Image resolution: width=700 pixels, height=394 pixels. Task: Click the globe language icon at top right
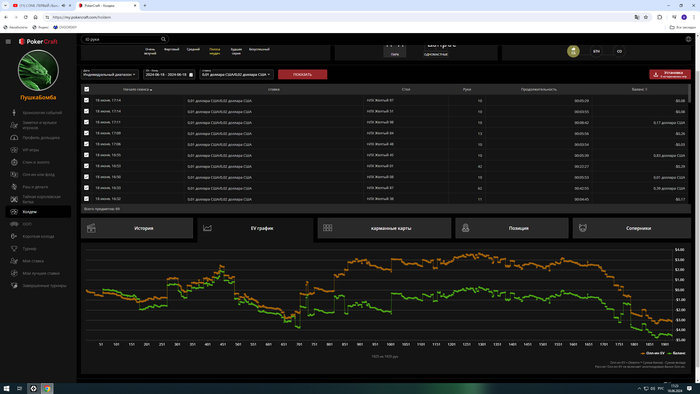[x=688, y=39]
